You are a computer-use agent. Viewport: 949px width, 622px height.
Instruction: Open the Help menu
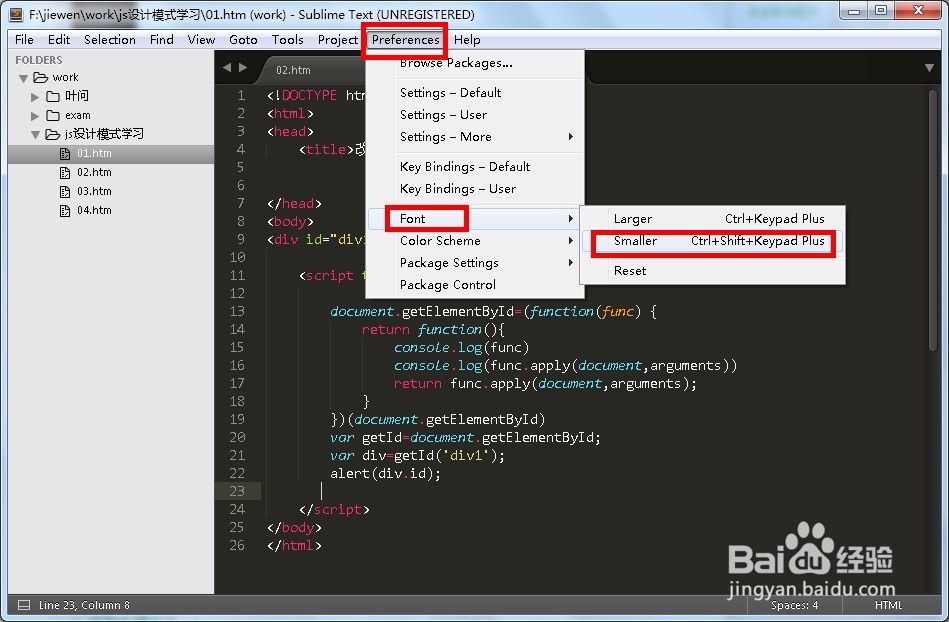466,40
